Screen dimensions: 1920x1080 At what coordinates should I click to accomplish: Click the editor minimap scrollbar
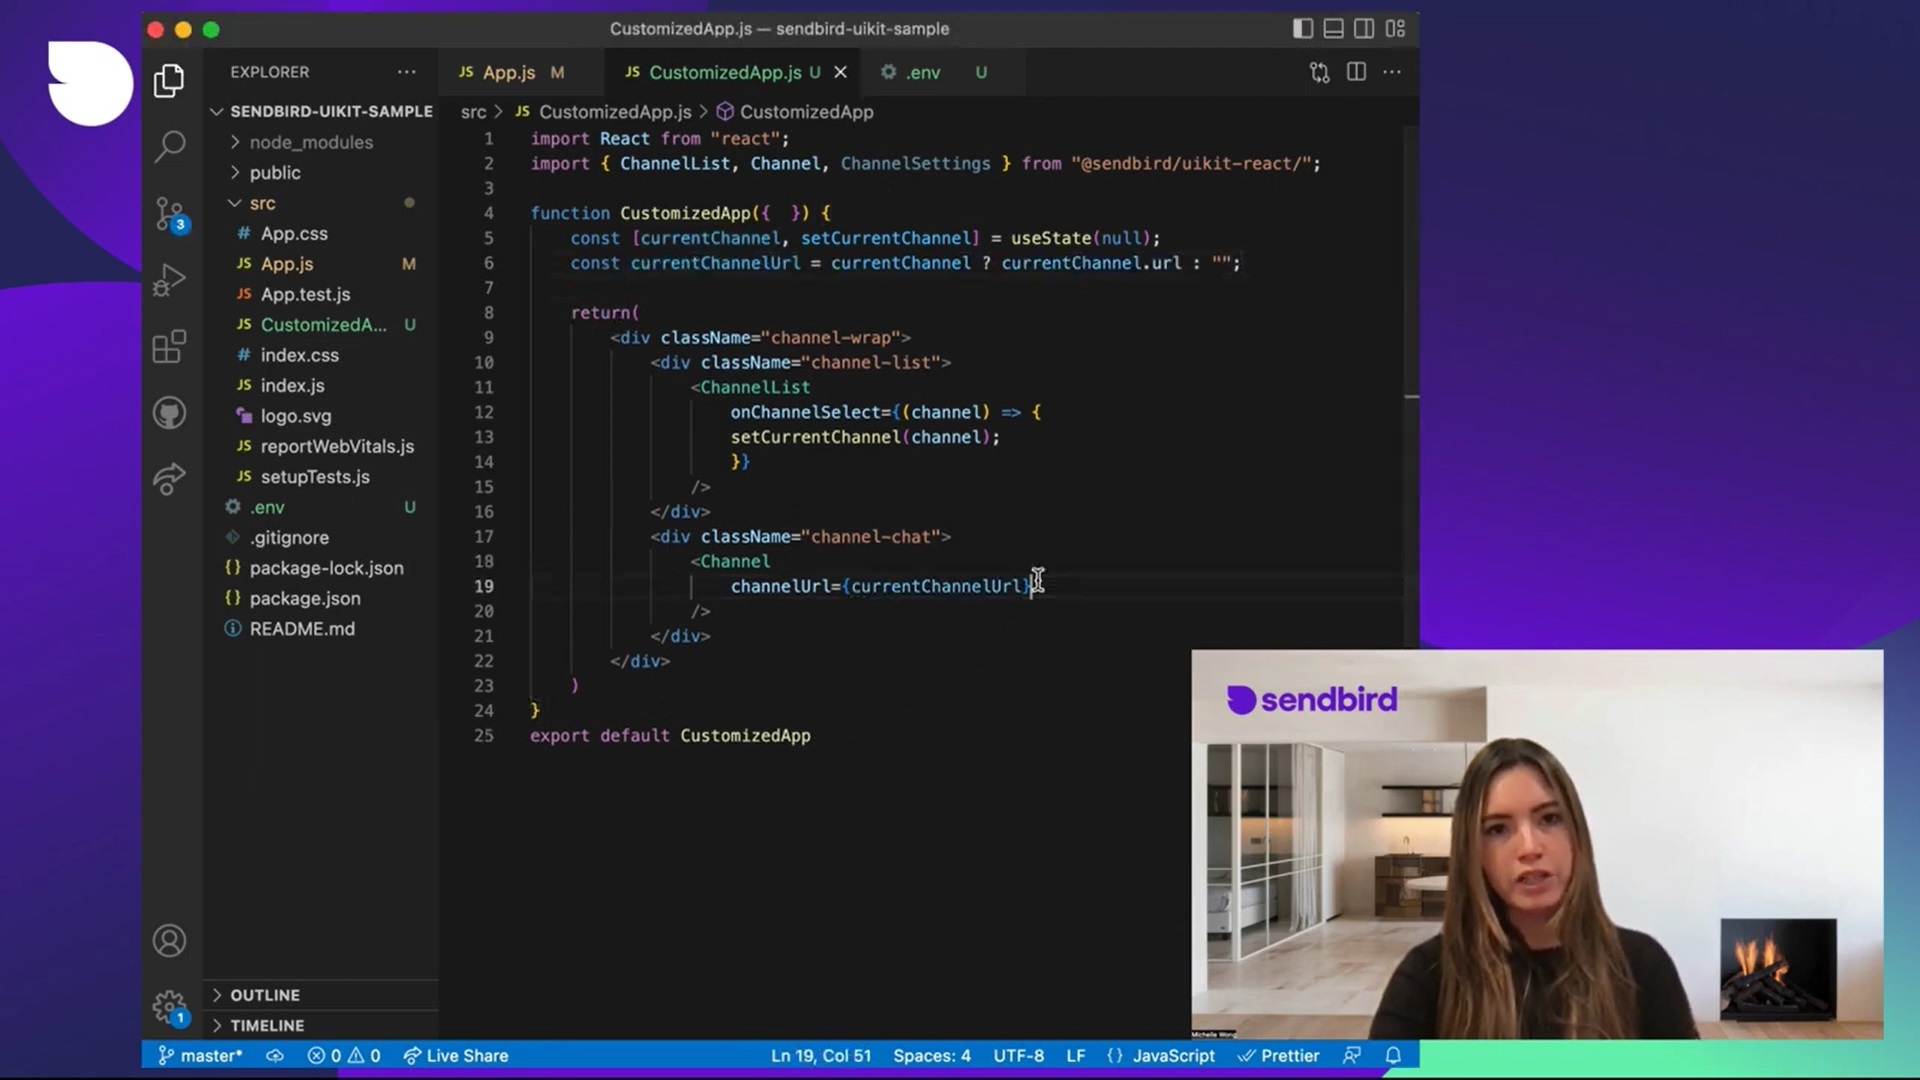1411,300
